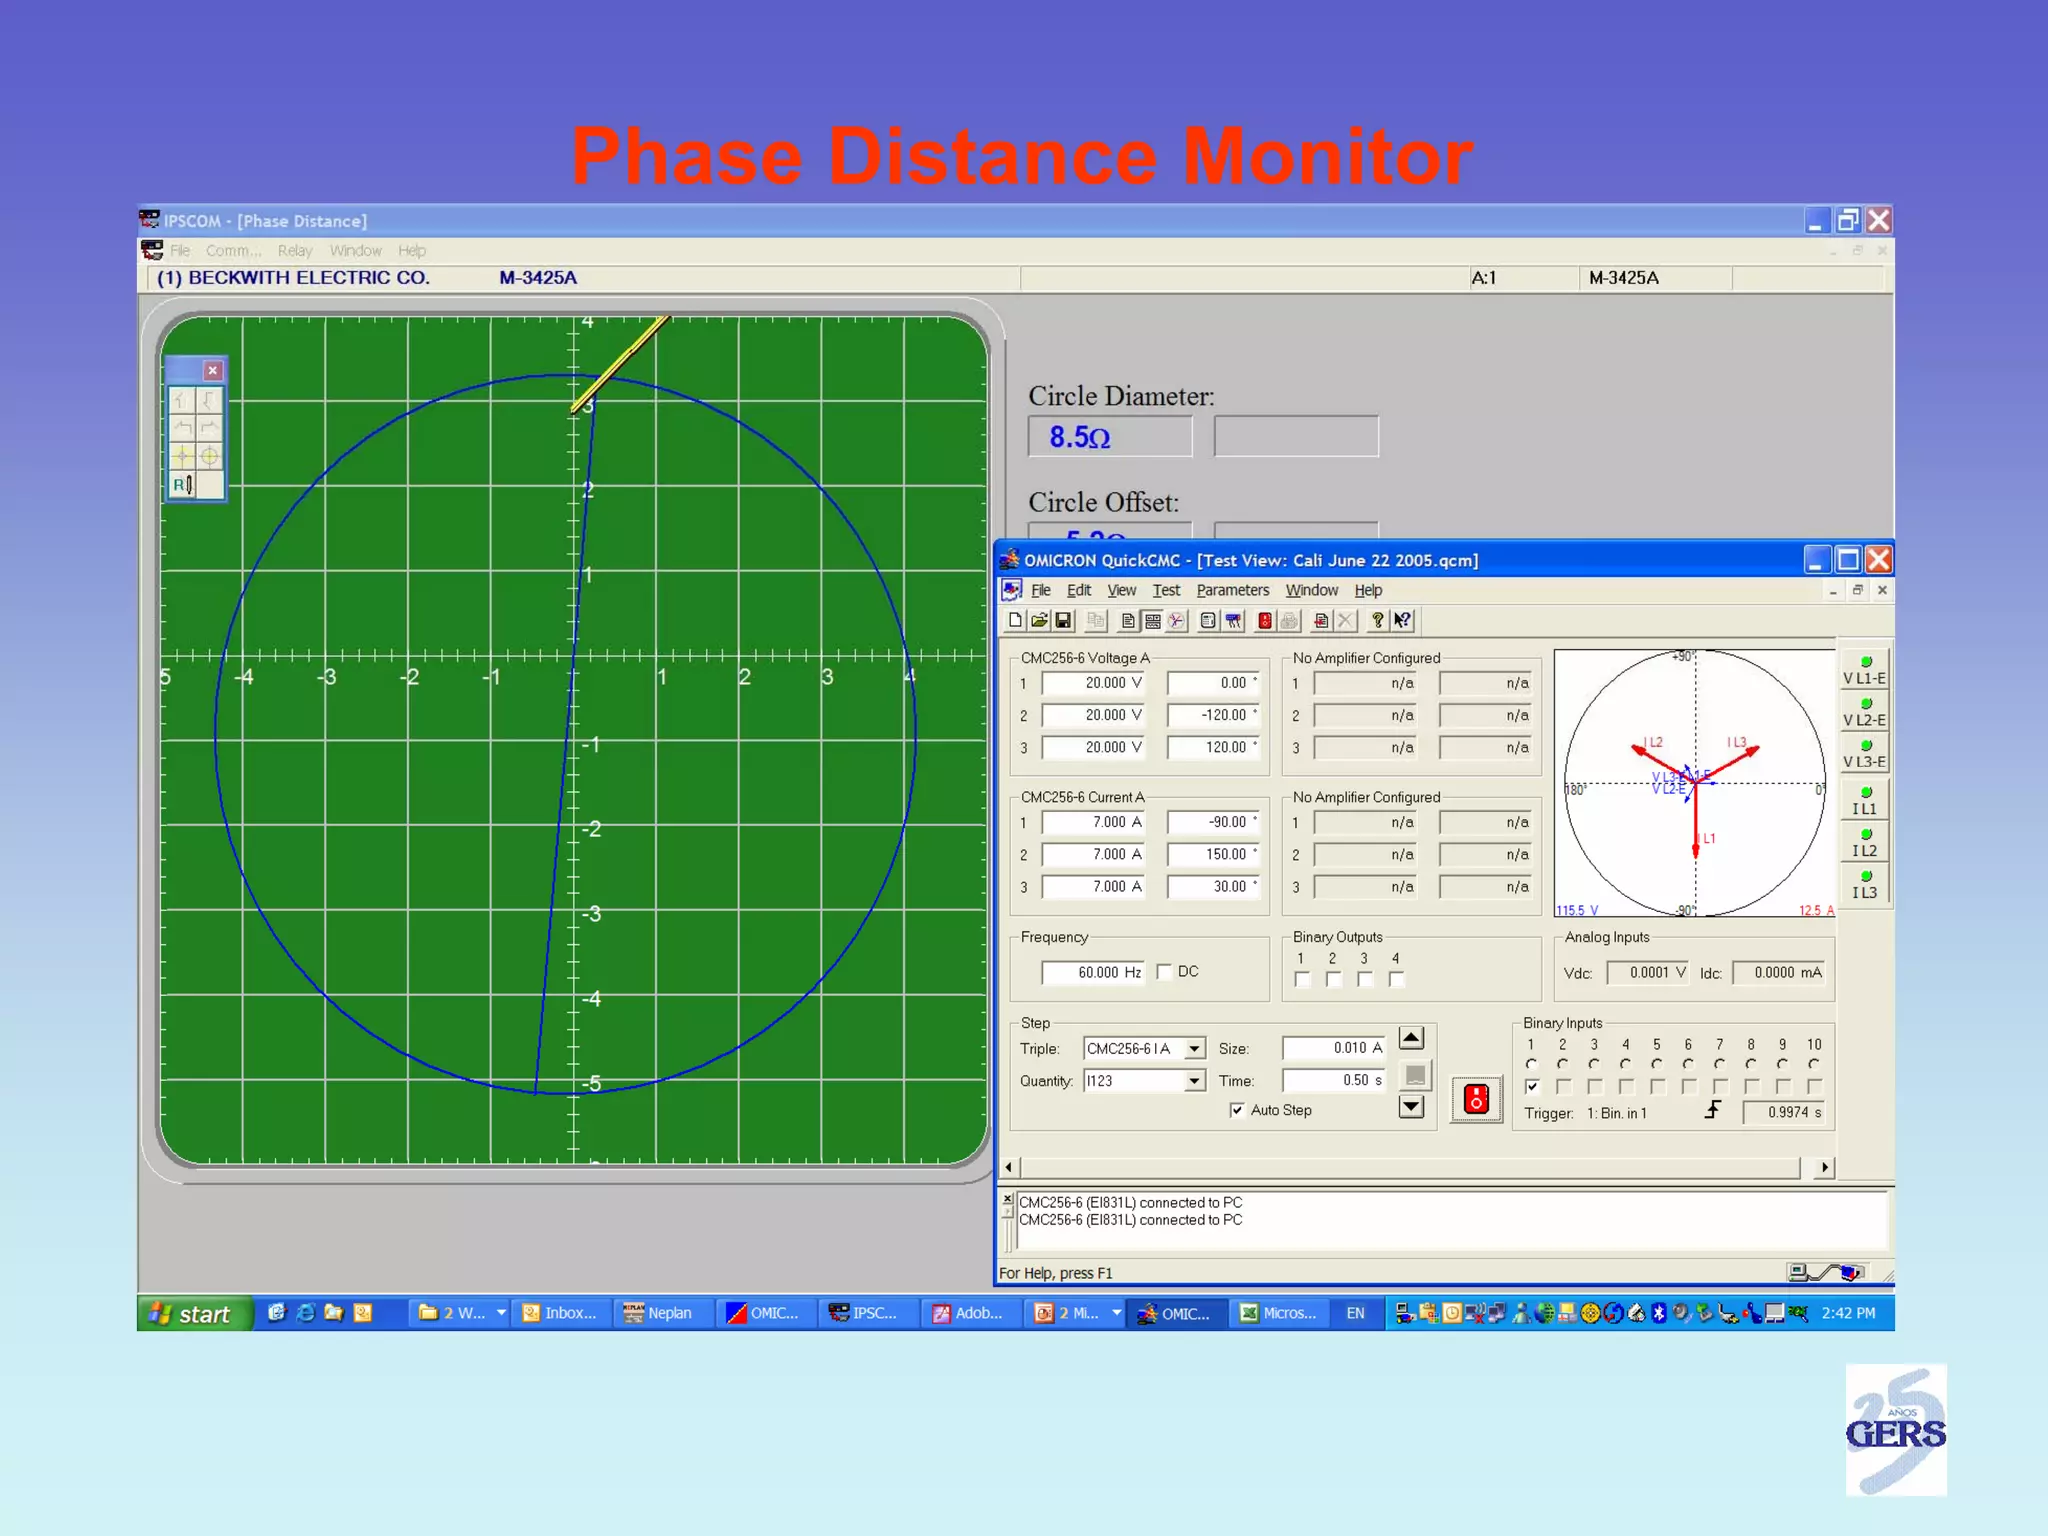Open the report view icon in QuickCMC toolbar
The height and width of the screenshot is (1536, 2048).
coord(1129,620)
